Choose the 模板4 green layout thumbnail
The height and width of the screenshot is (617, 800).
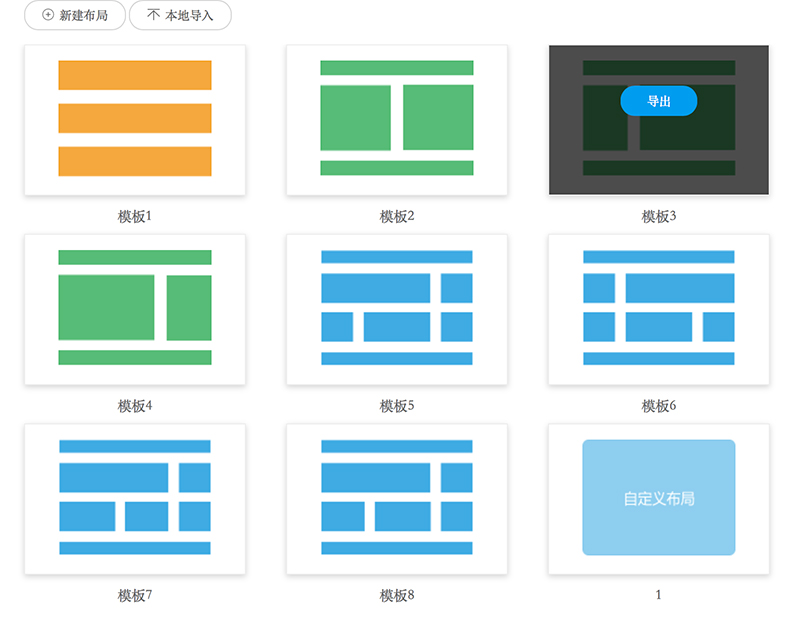tap(135, 309)
